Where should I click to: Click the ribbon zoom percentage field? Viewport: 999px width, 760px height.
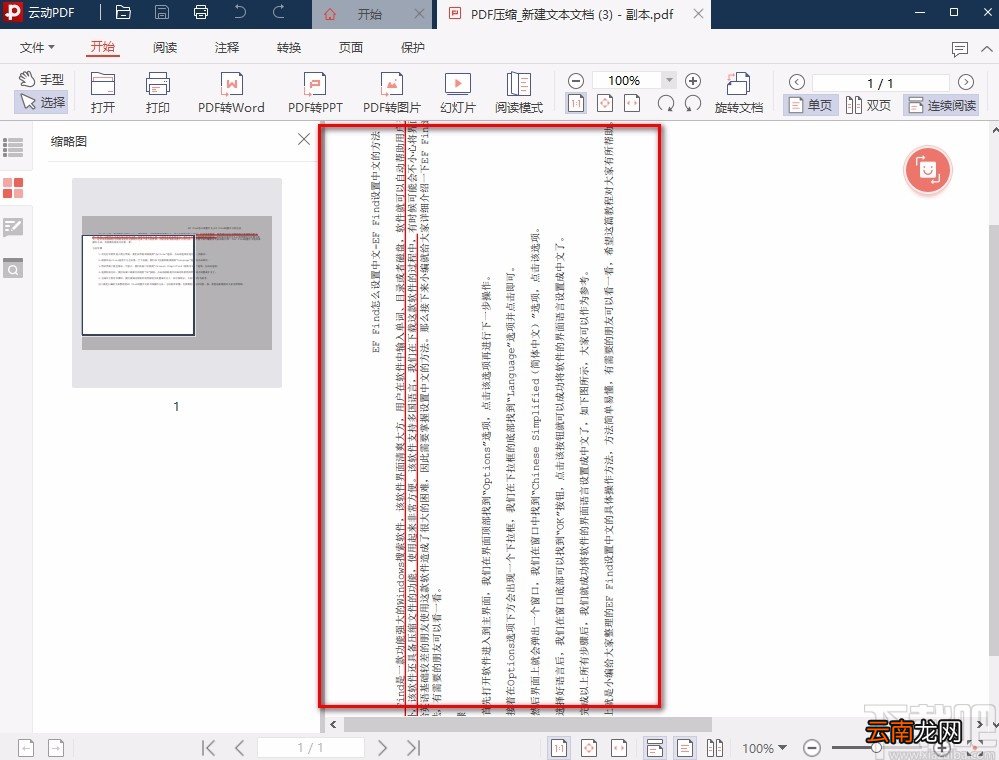(626, 80)
